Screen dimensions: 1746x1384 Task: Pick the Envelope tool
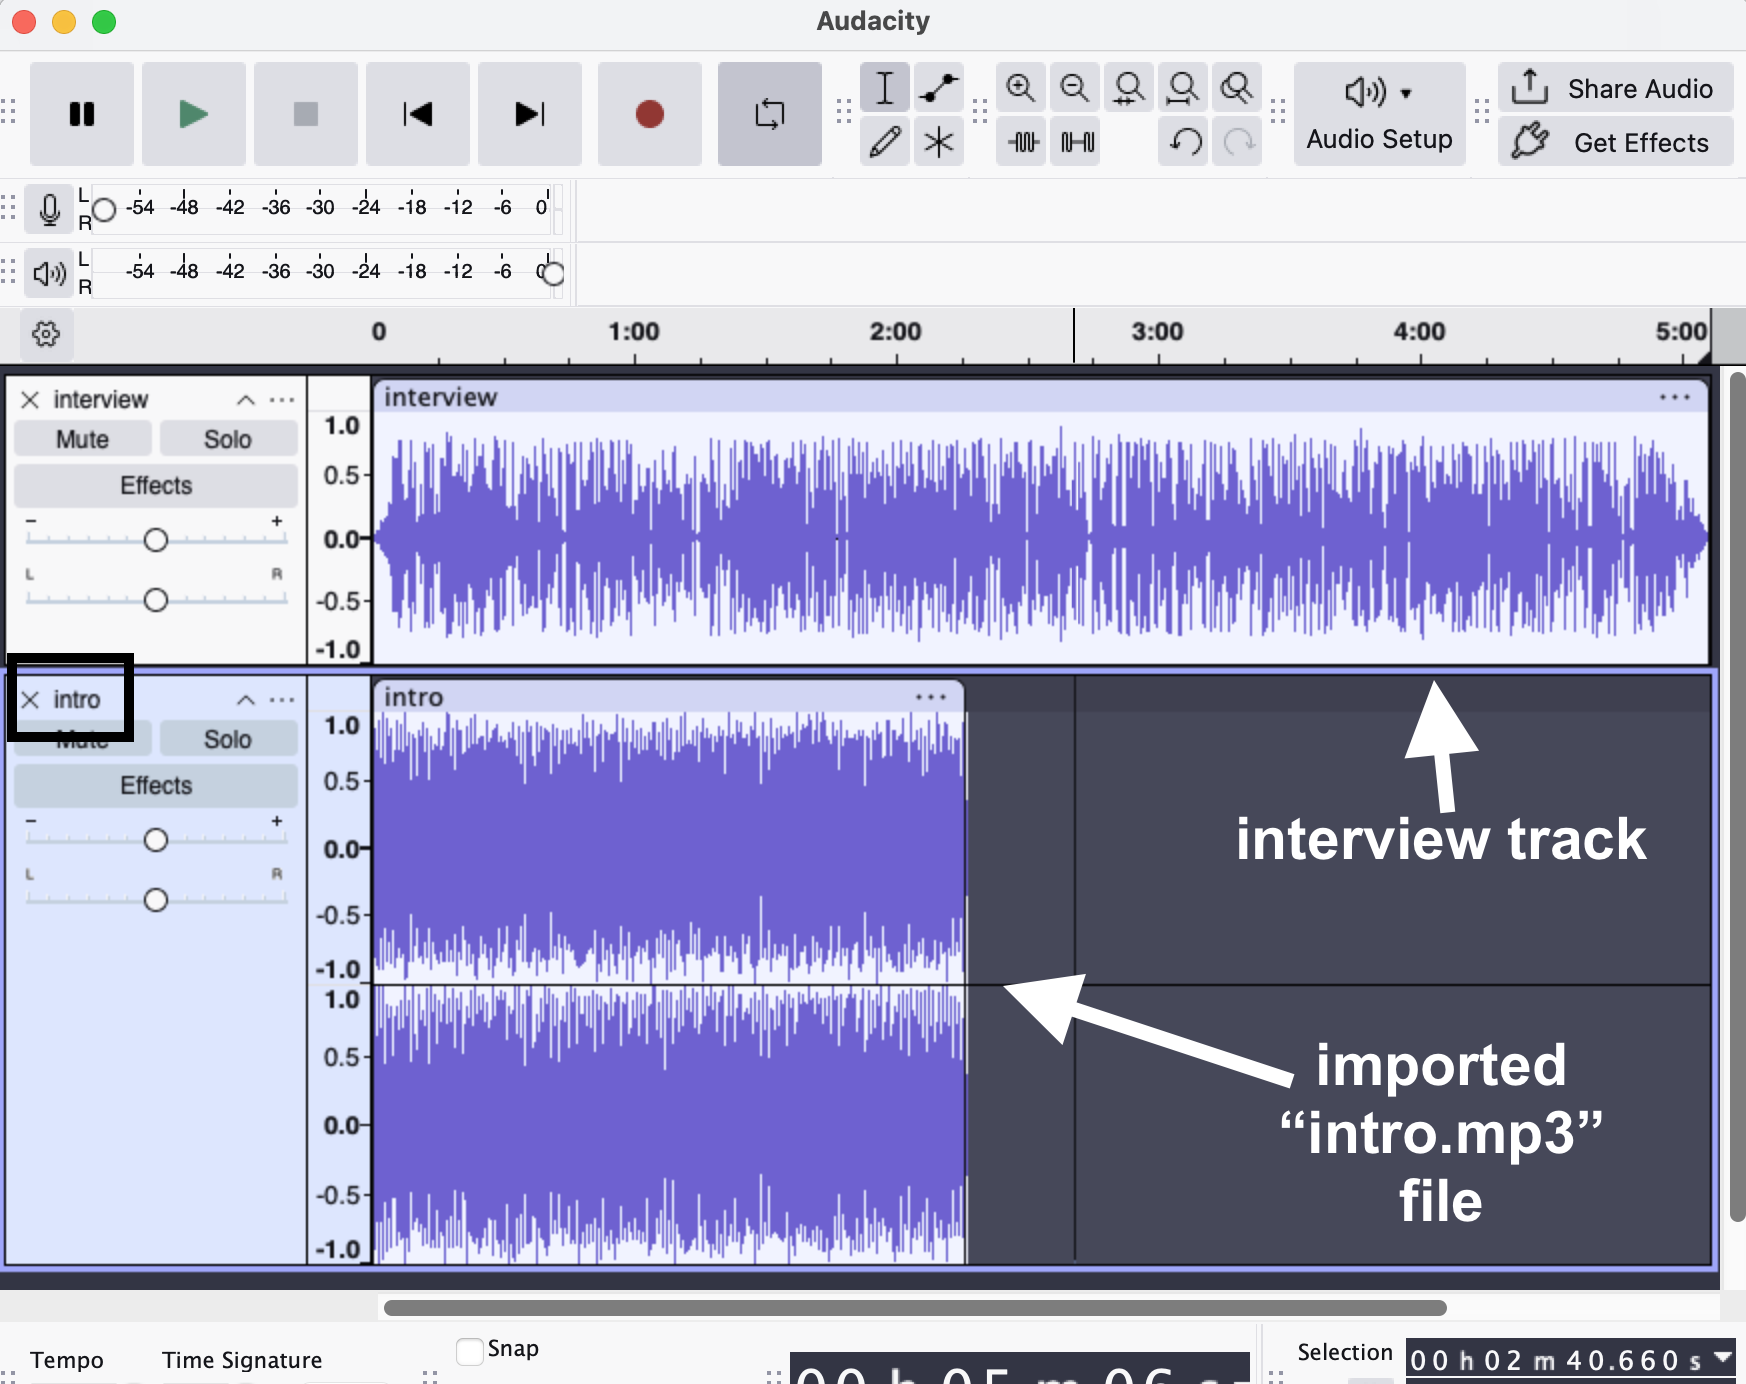tap(939, 88)
